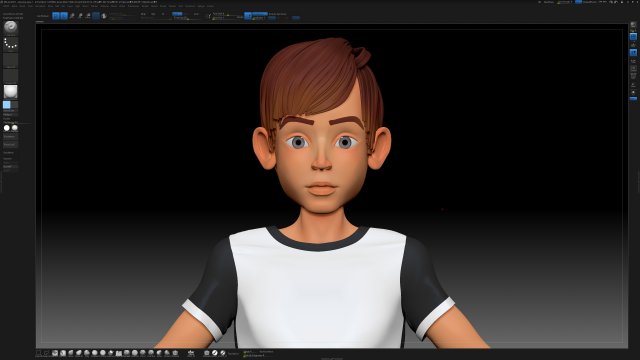Select the light blue main color swatch

7,105
